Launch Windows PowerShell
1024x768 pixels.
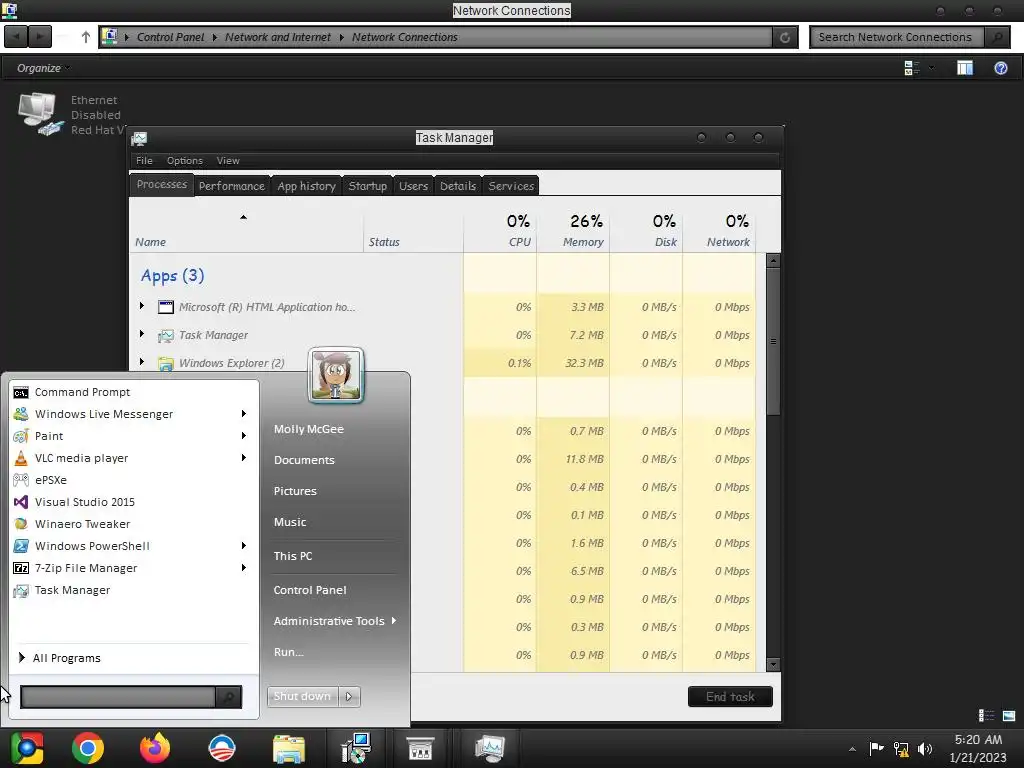[x=92, y=546]
